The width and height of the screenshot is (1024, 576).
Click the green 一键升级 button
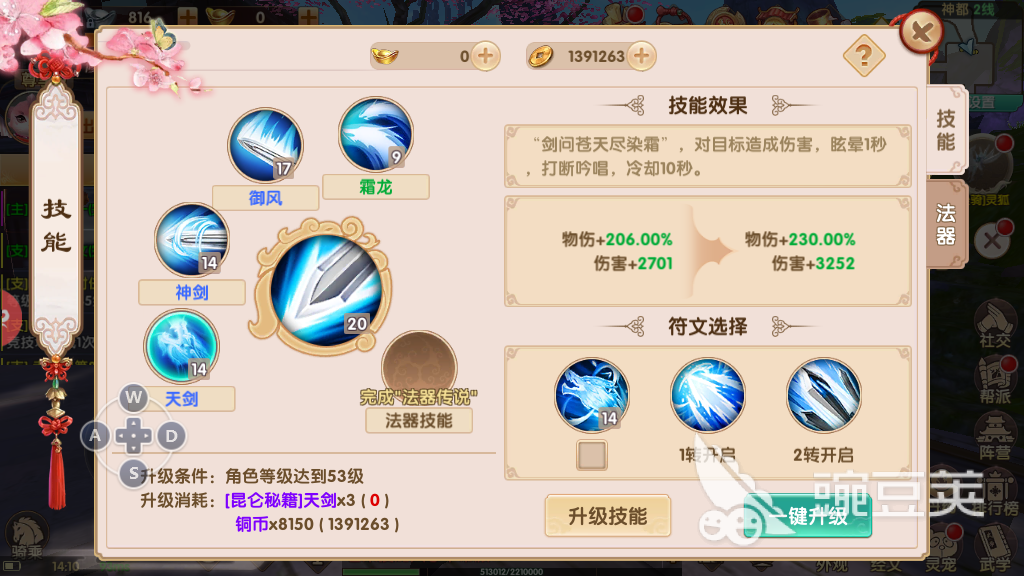tap(808, 517)
